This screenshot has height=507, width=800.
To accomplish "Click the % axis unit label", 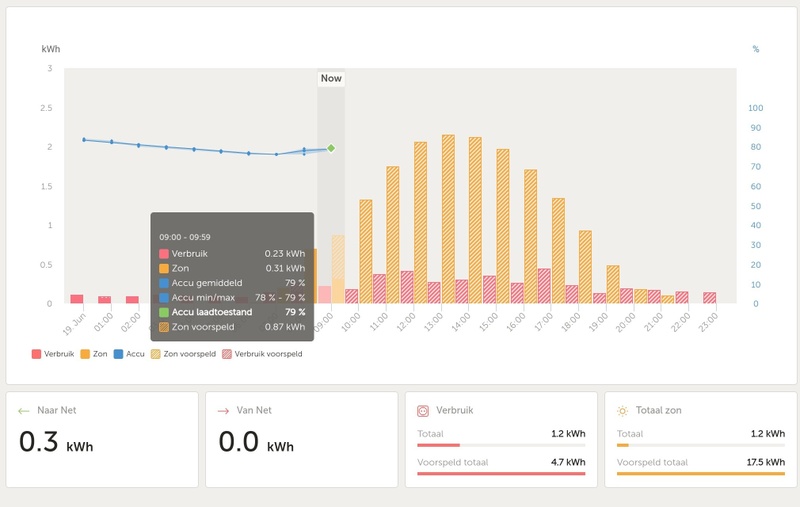I will pyautogui.click(x=756, y=49).
